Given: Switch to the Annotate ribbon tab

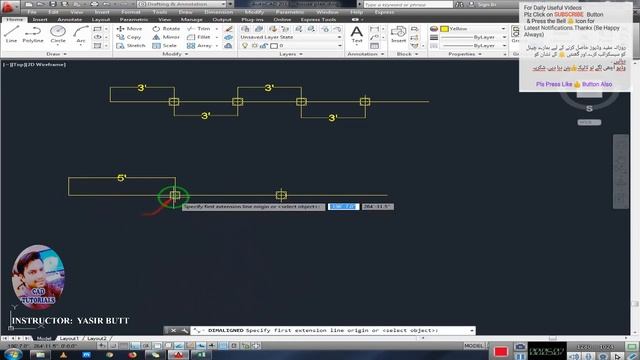Looking at the screenshot, I should point(69,20).
